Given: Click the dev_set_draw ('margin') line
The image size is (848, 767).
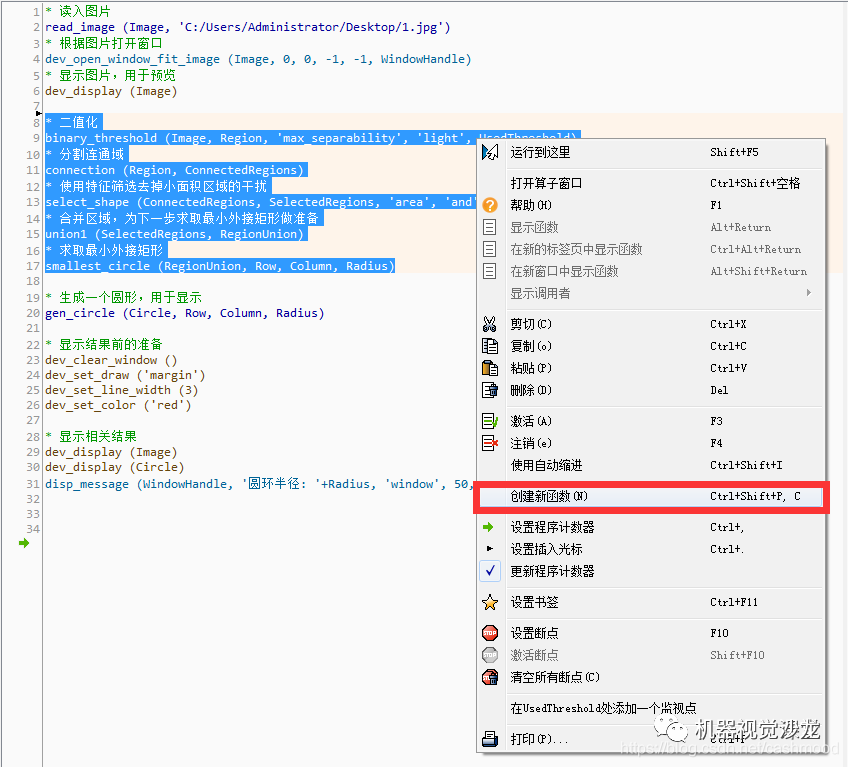Looking at the screenshot, I should click(125, 375).
